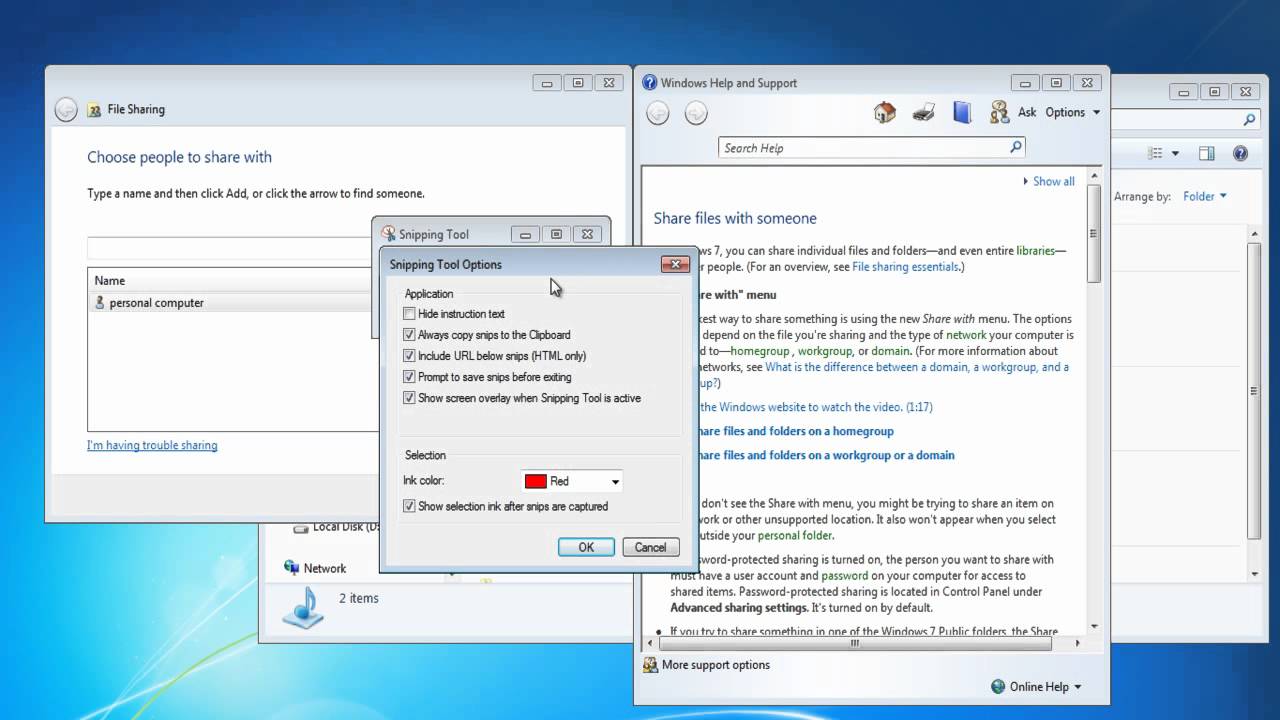Click the personal computer user icon
Image resolution: width=1280 pixels, height=720 pixels.
click(99, 302)
